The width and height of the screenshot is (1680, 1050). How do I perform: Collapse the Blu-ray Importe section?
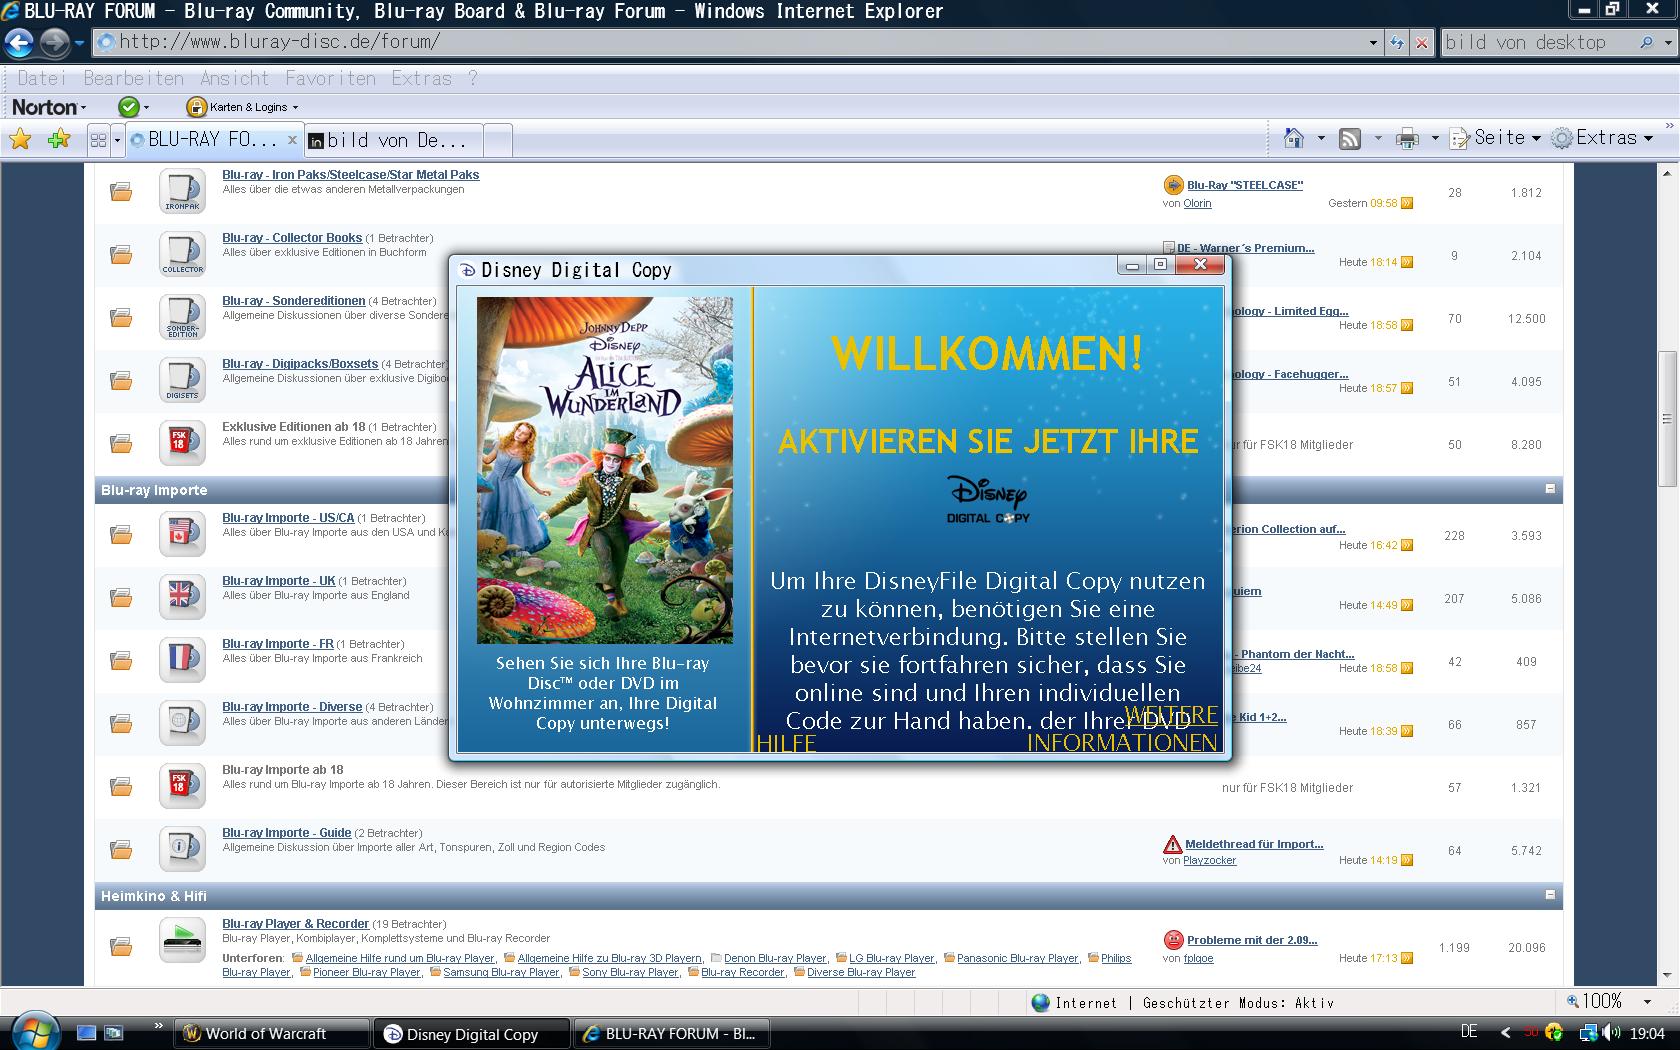[1550, 489]
